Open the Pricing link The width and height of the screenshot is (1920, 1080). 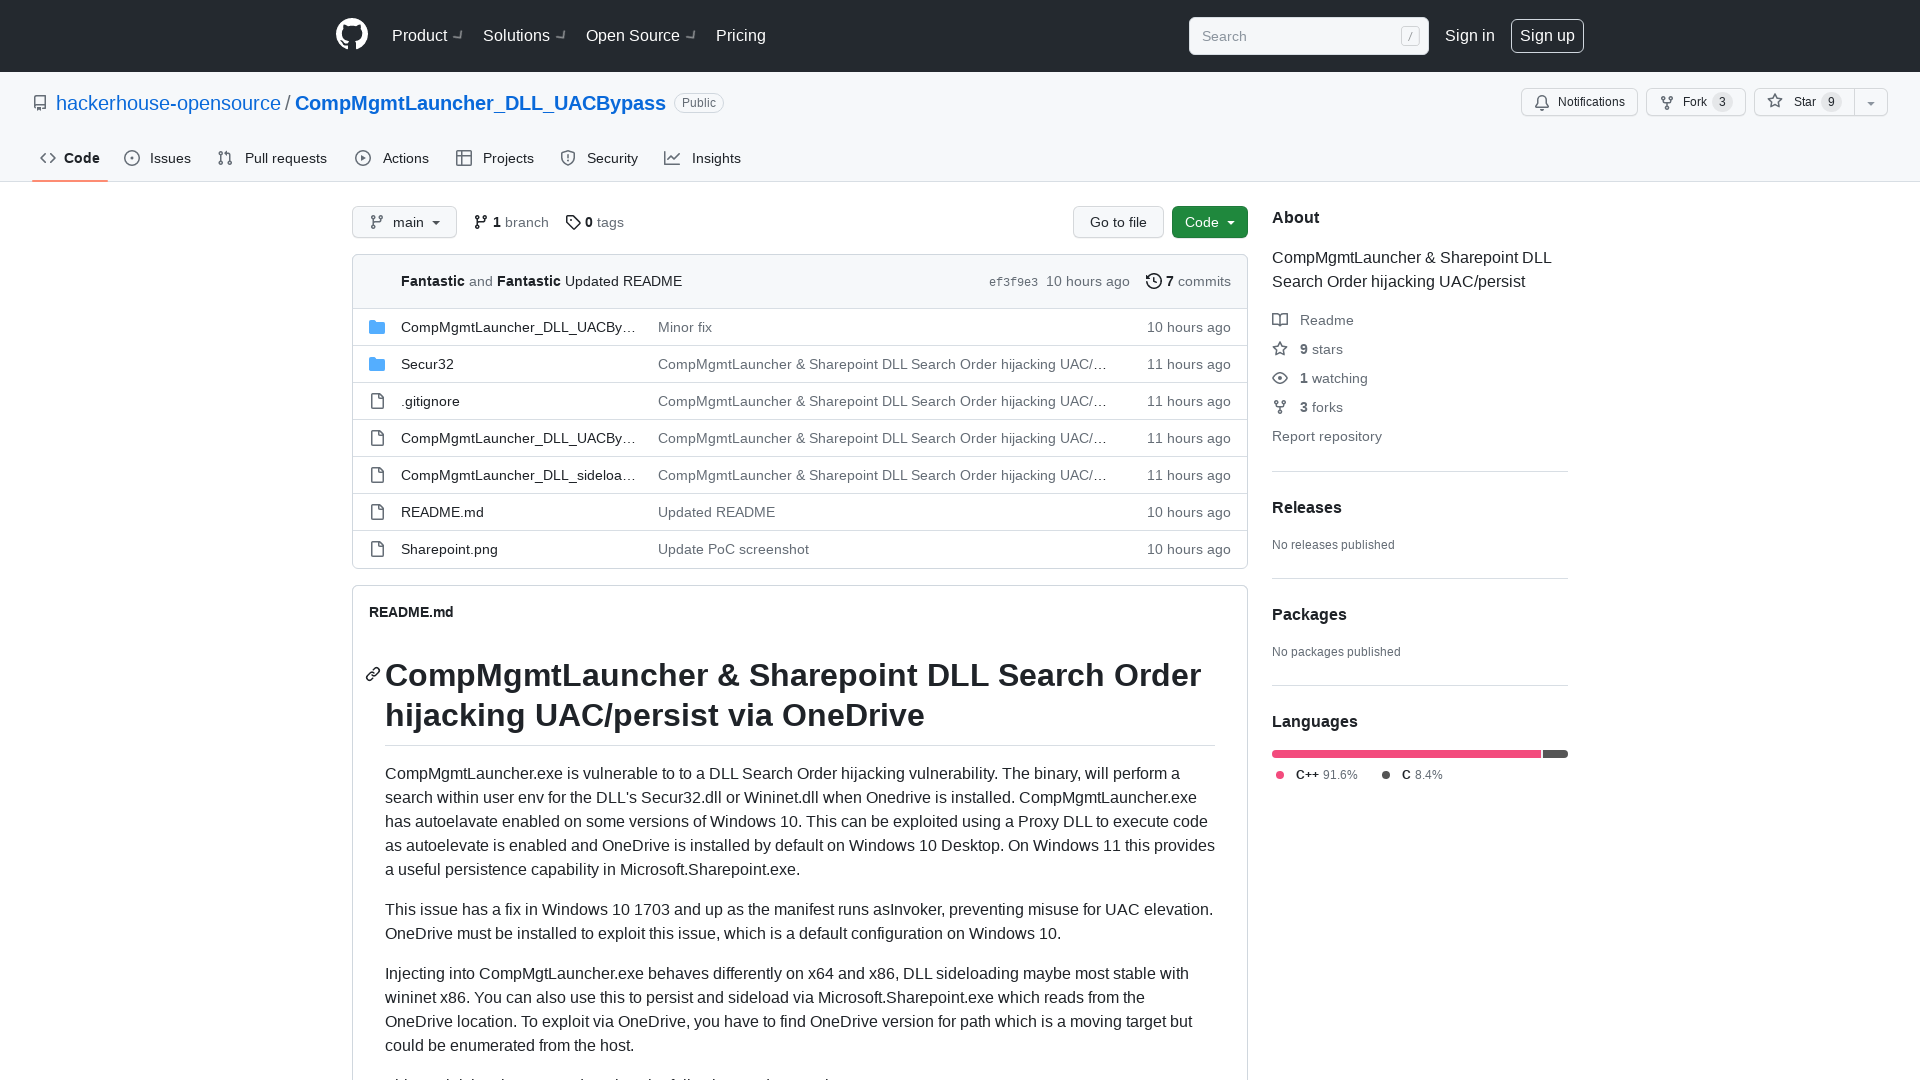tap(741, 35)
